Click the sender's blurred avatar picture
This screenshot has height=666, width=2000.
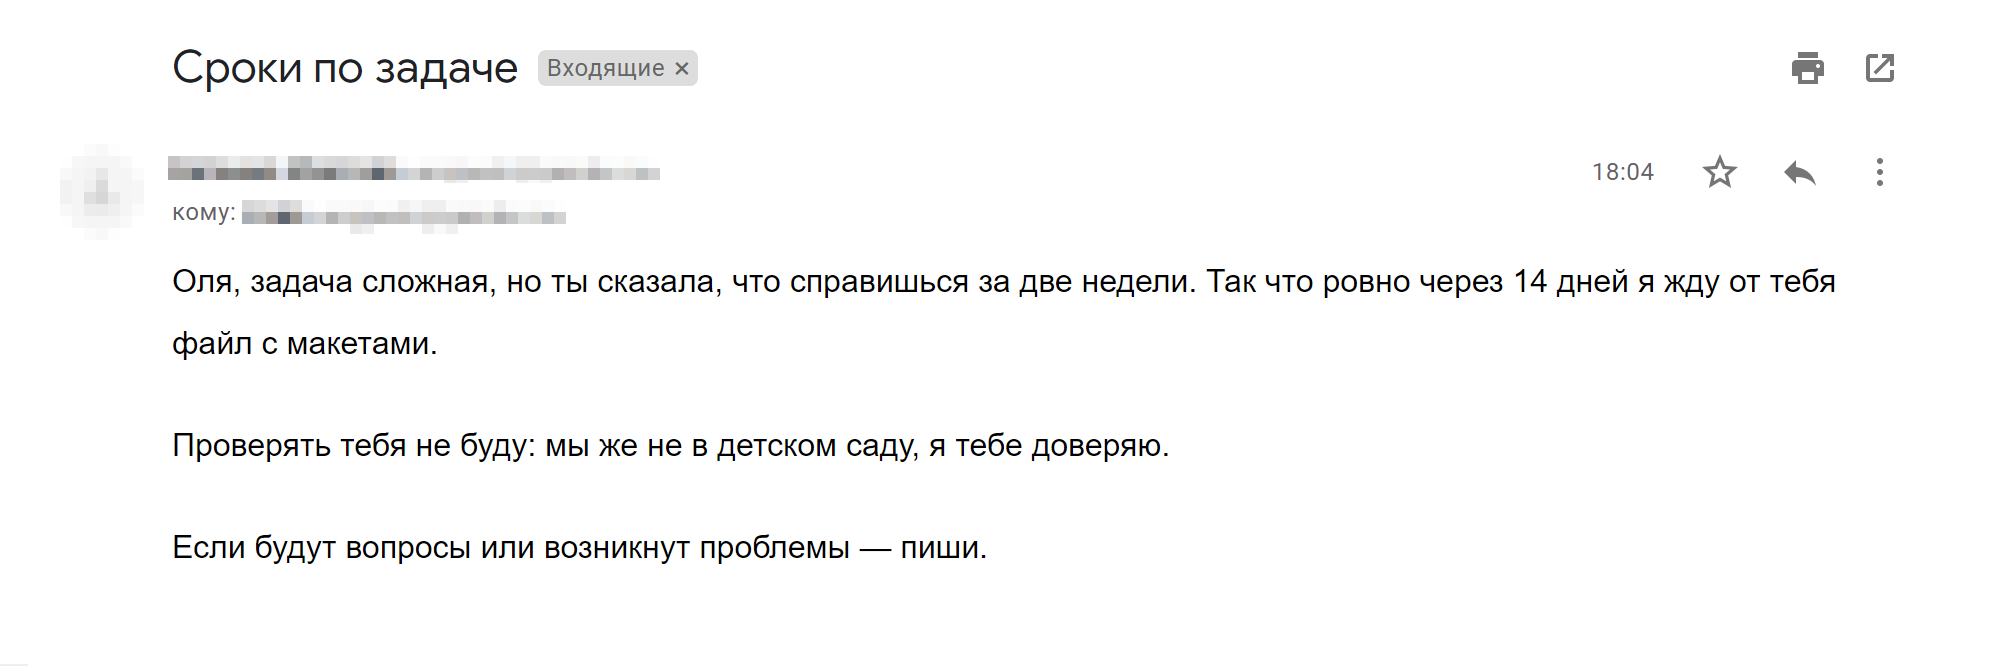click(x=101, y=190)
